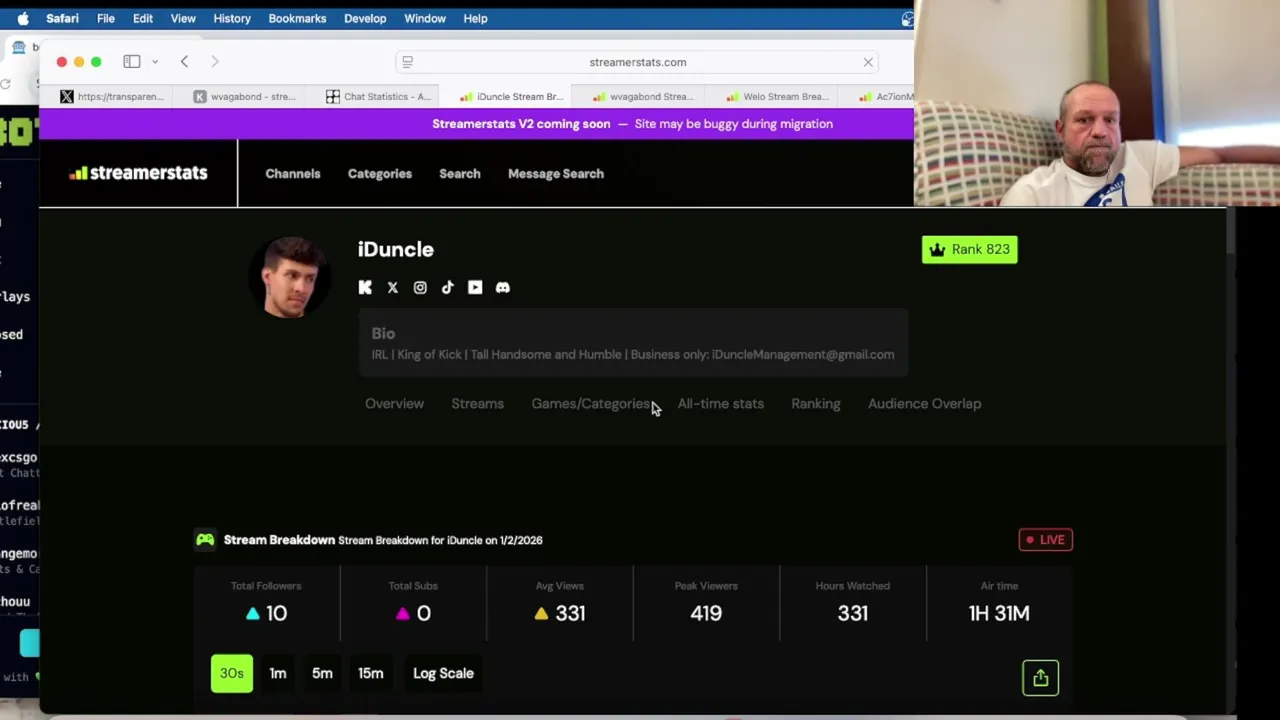Stop loading with the address bar X
1280x720 pixels.
[x=868, y=62]
